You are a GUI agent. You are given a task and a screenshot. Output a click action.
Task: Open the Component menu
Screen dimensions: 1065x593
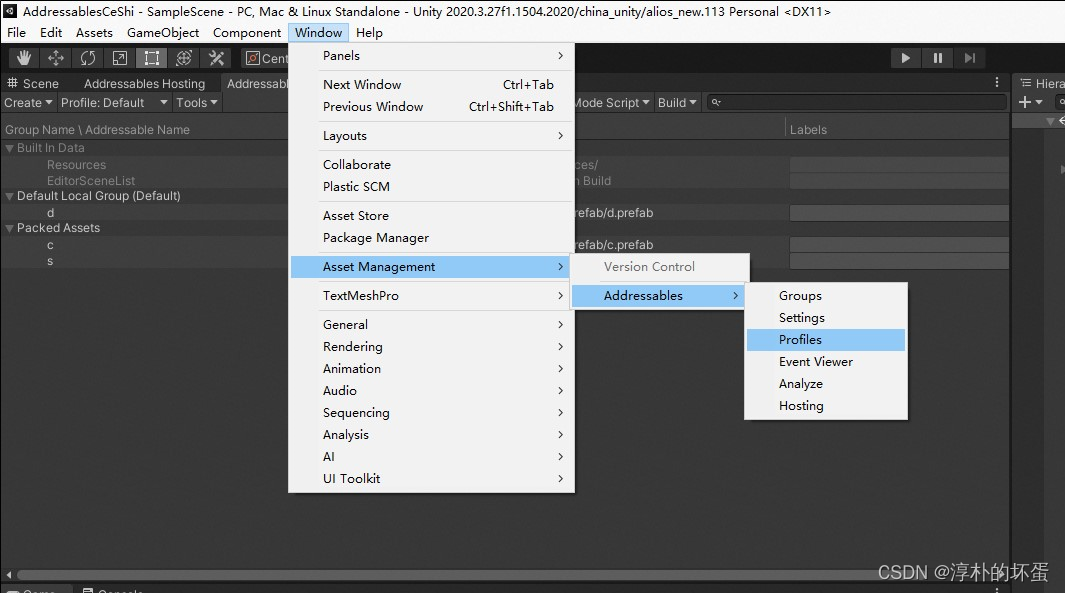(247, 33)
